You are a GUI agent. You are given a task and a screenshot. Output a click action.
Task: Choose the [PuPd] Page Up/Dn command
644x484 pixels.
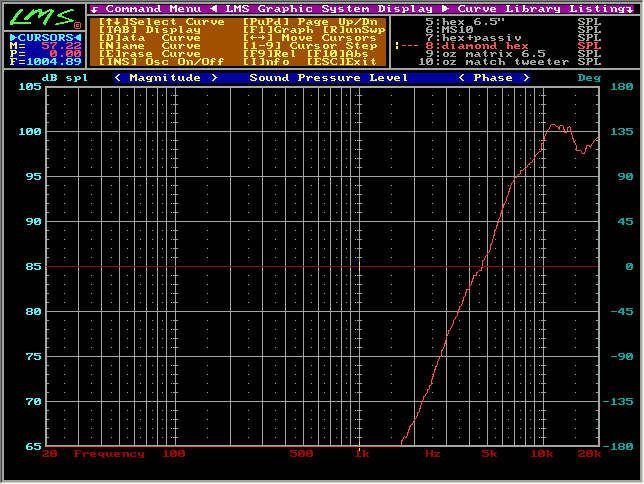pos(310,22)
